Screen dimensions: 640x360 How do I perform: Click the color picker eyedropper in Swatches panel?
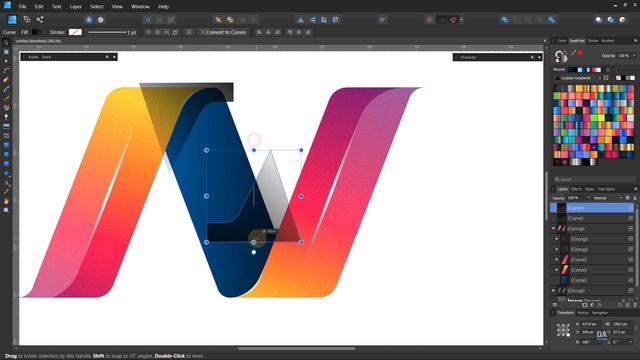[x=573, y=53]
